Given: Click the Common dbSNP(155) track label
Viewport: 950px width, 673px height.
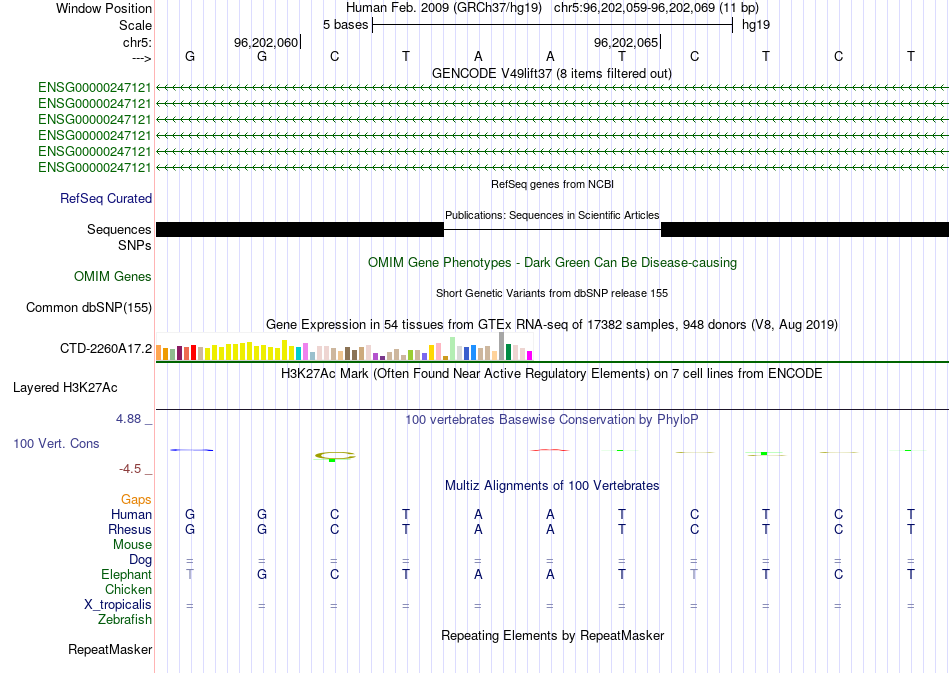Looking at the screenshot, I should click(x=89, y=308).
